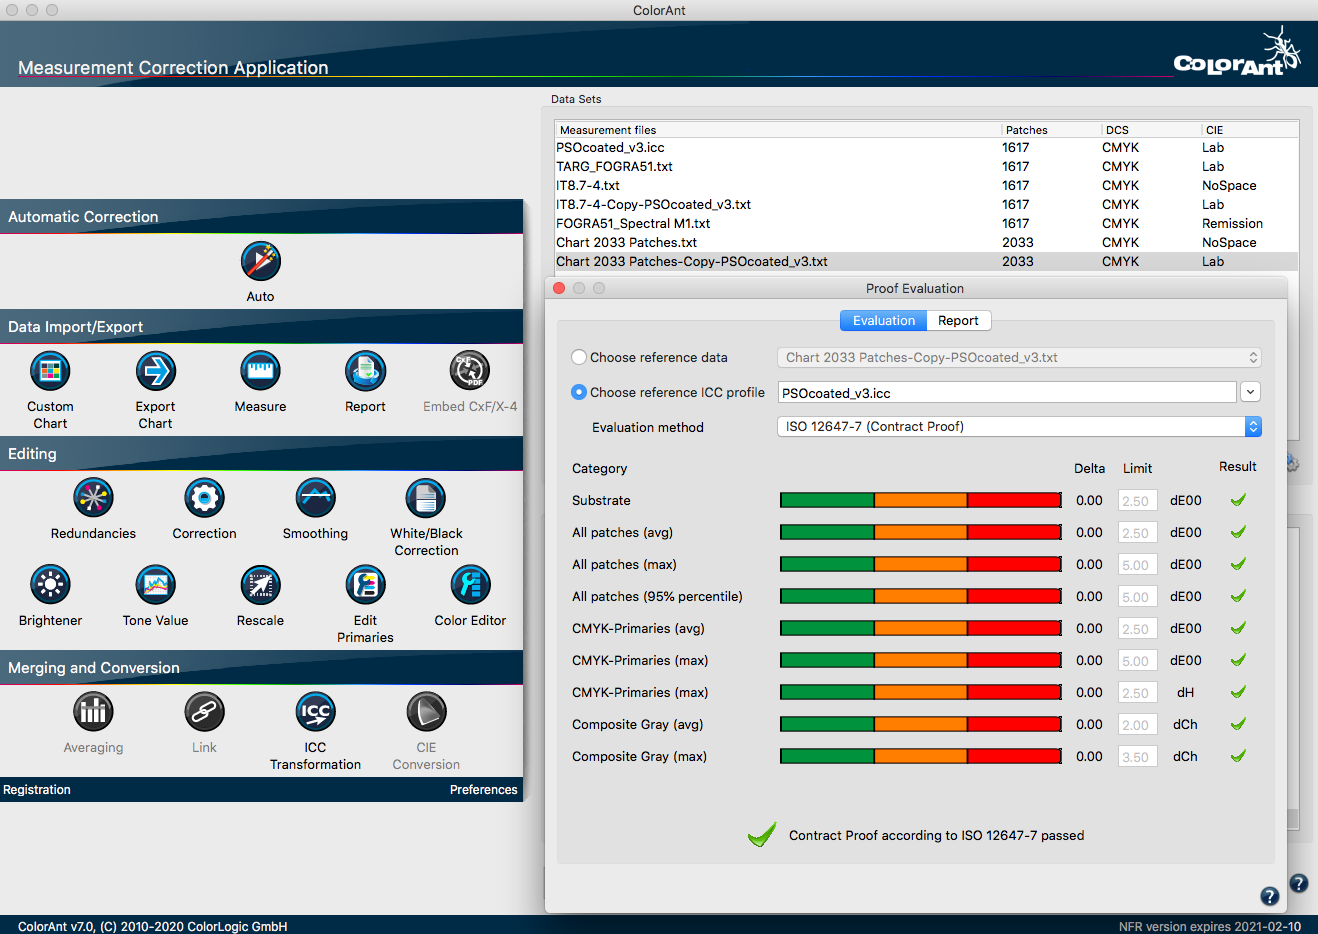Launch the Measure tool
The height and width of the screenshot is (934, 1318).
coord(260,372)
